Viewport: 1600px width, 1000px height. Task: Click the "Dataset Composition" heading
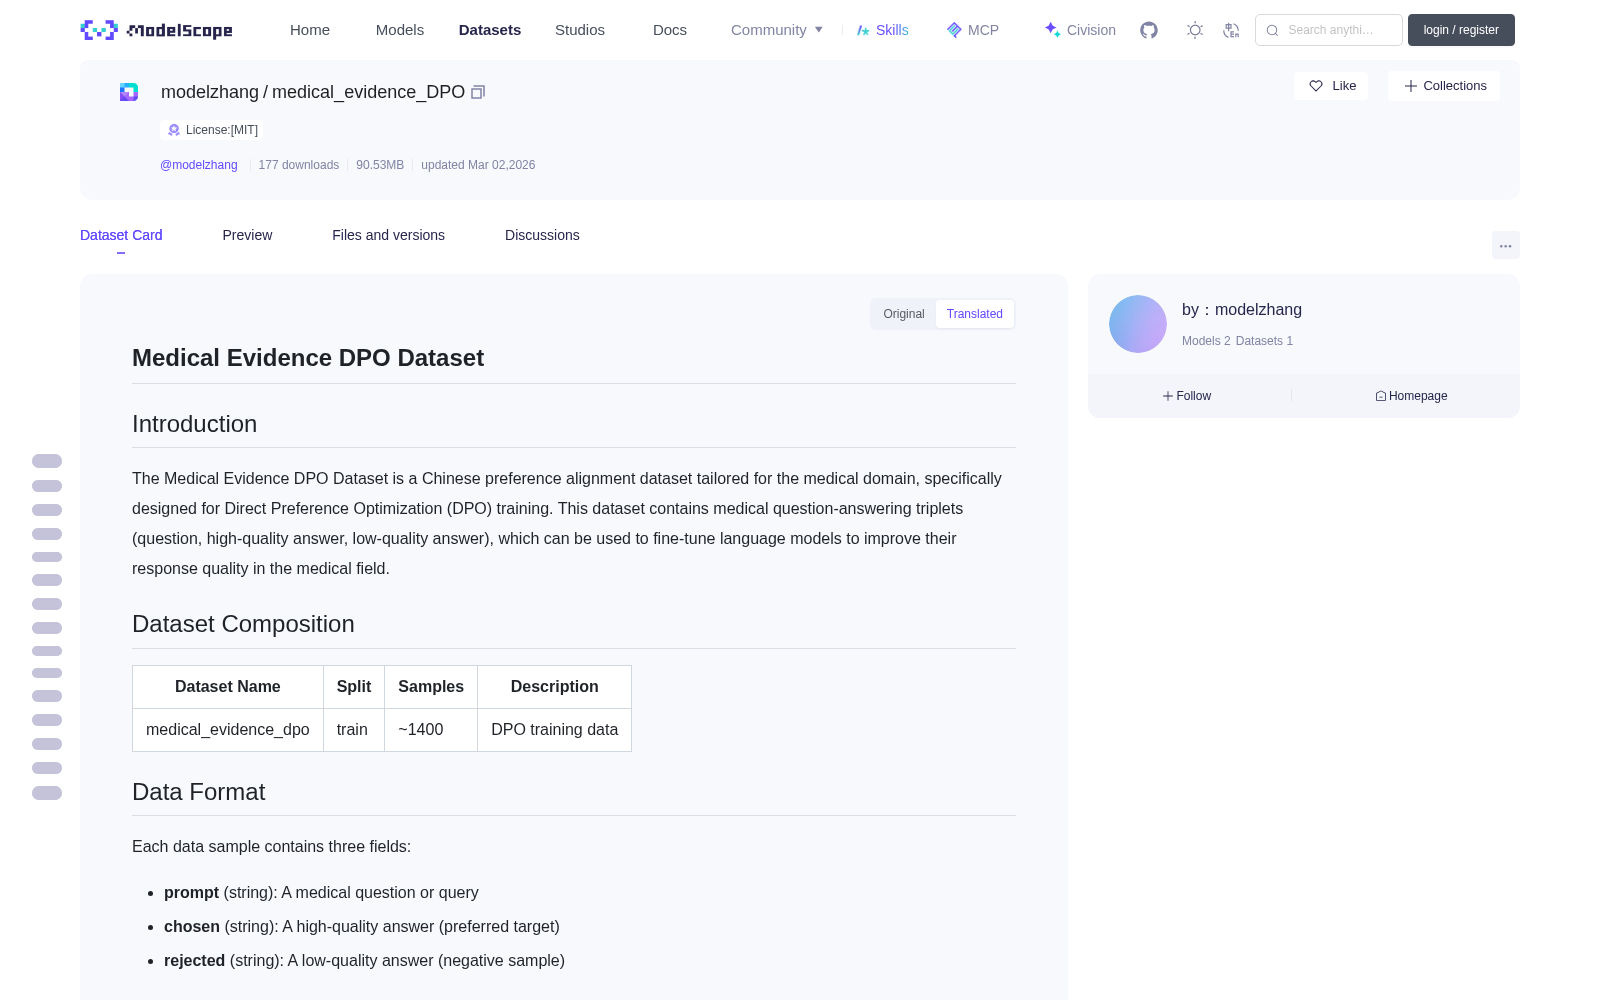[243, 624]
